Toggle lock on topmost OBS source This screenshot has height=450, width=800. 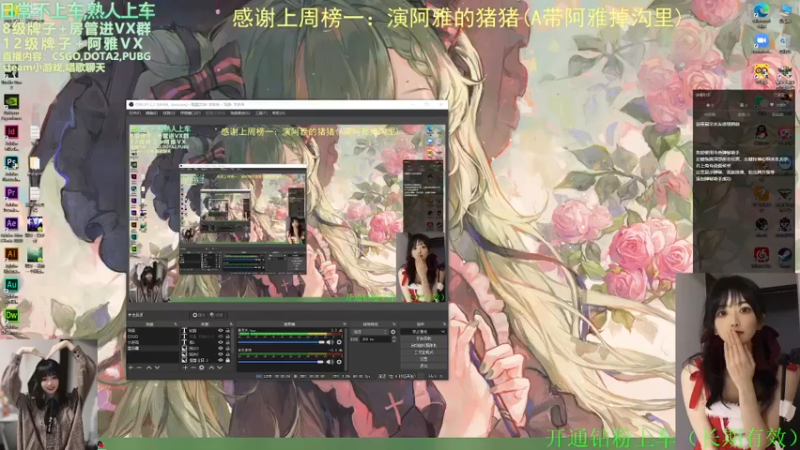pos(227,331)
